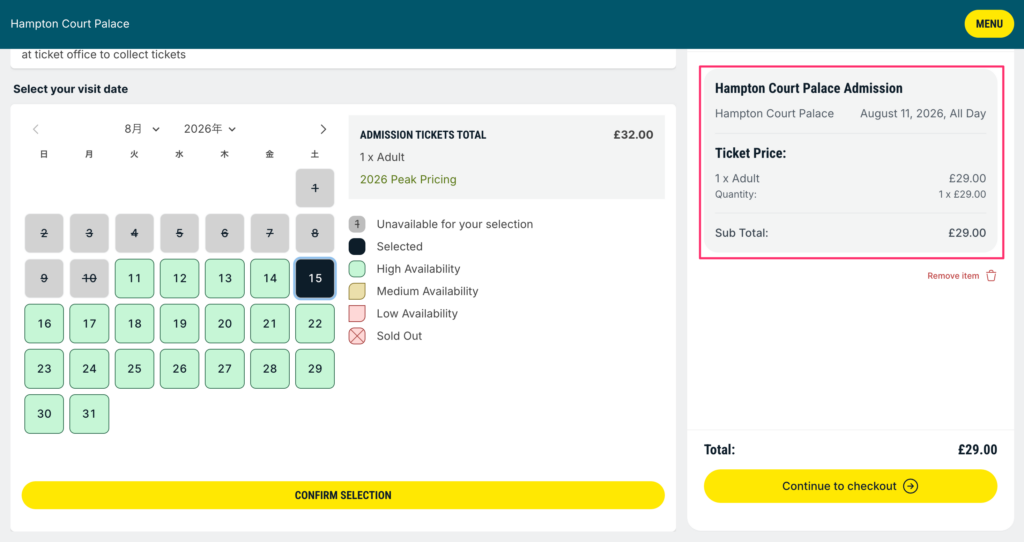Select August 13 on the calendar
The width and height of the screenshot is (1024, 542).
point(225,278)
